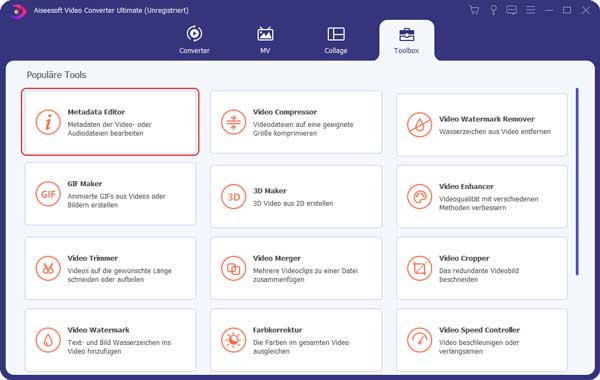Image resolution: width=600 pixels, height=380 pixels.
Task: Click the 3D Maker icon
Action: (233, 196)
